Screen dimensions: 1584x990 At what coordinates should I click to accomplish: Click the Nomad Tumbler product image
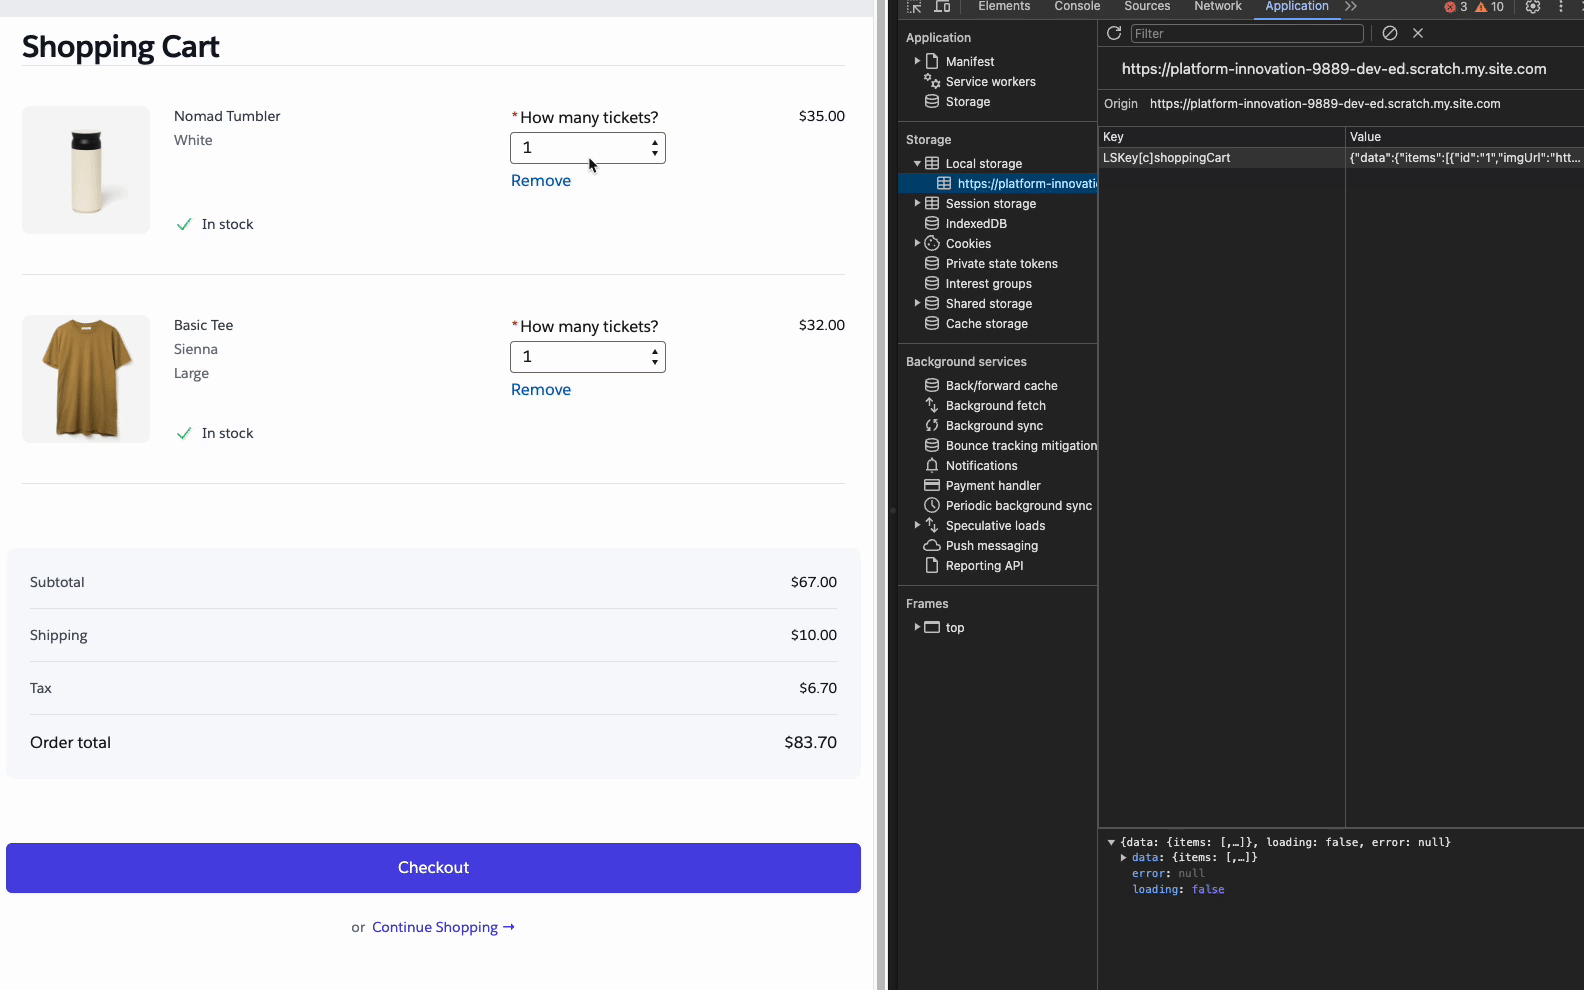86,170
